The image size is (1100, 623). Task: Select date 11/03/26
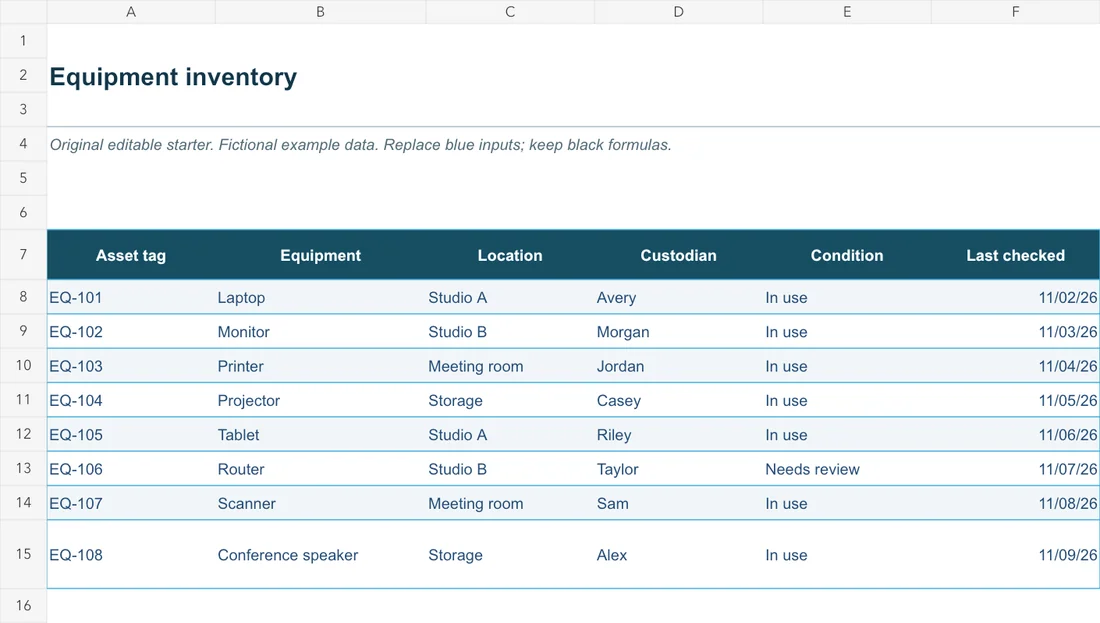1015,332
